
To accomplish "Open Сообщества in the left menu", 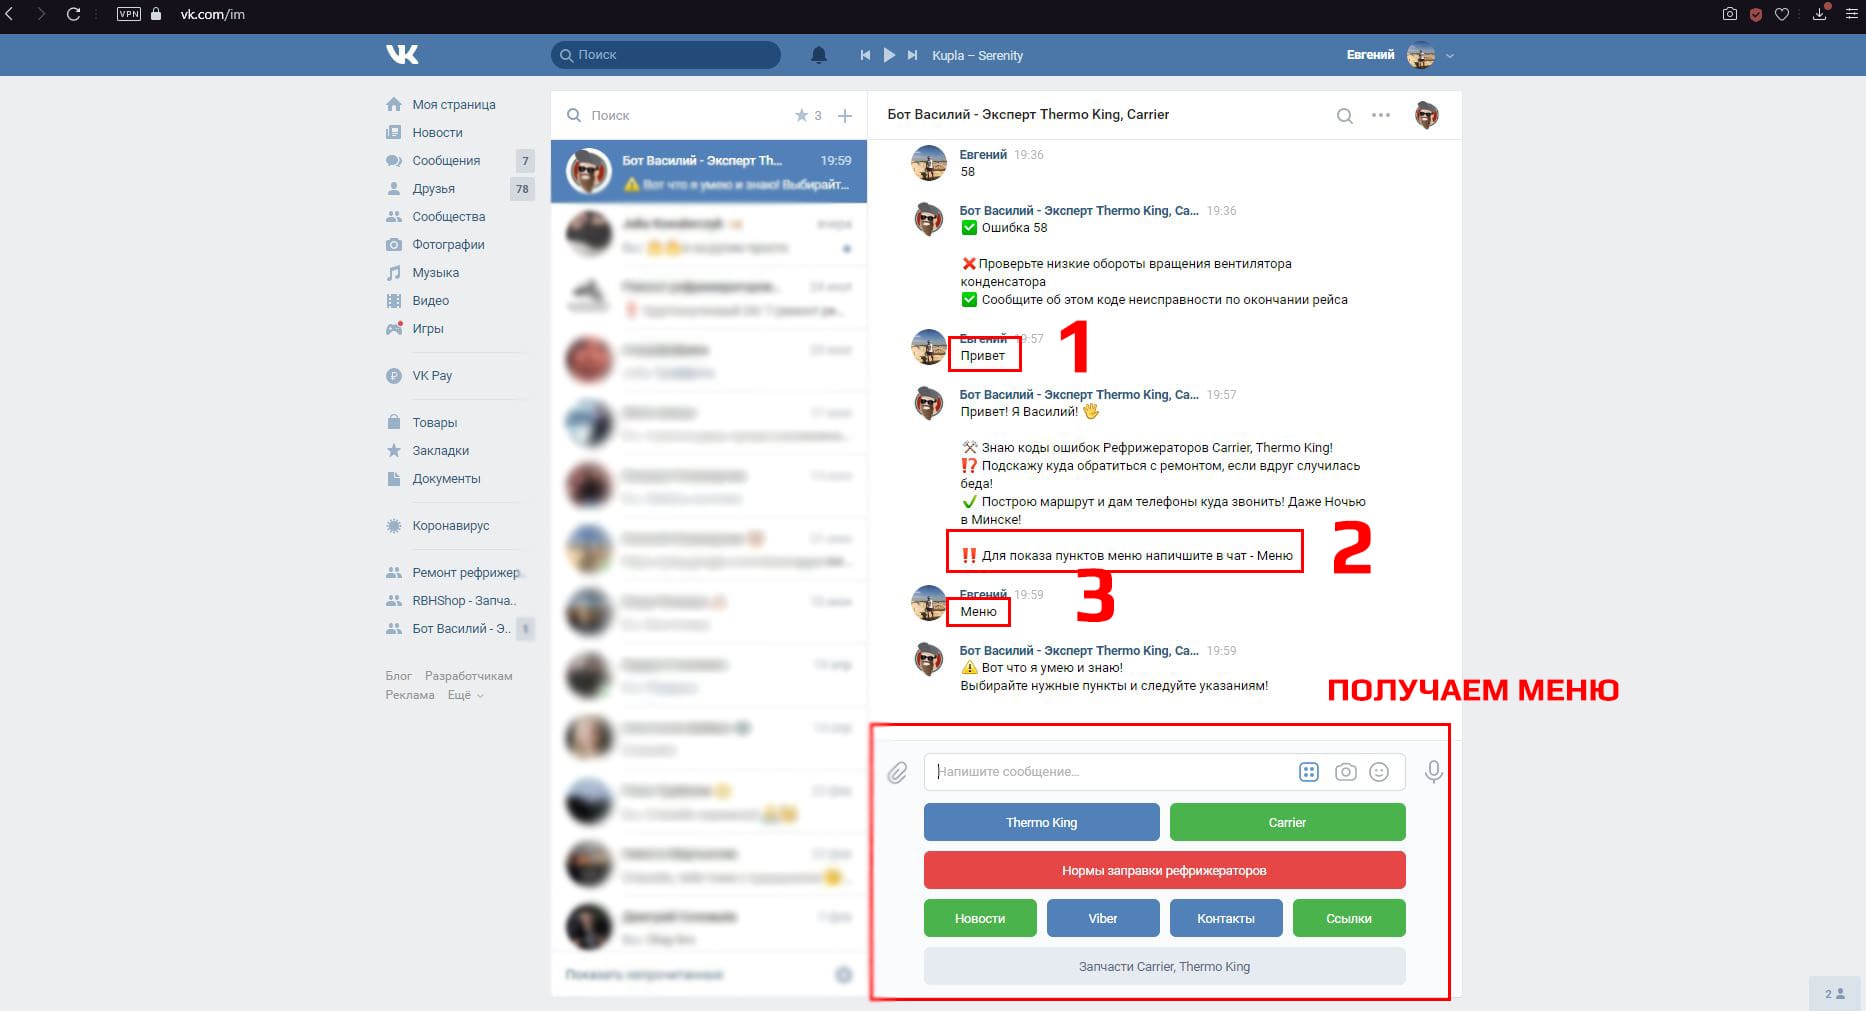I will point(448,216).
